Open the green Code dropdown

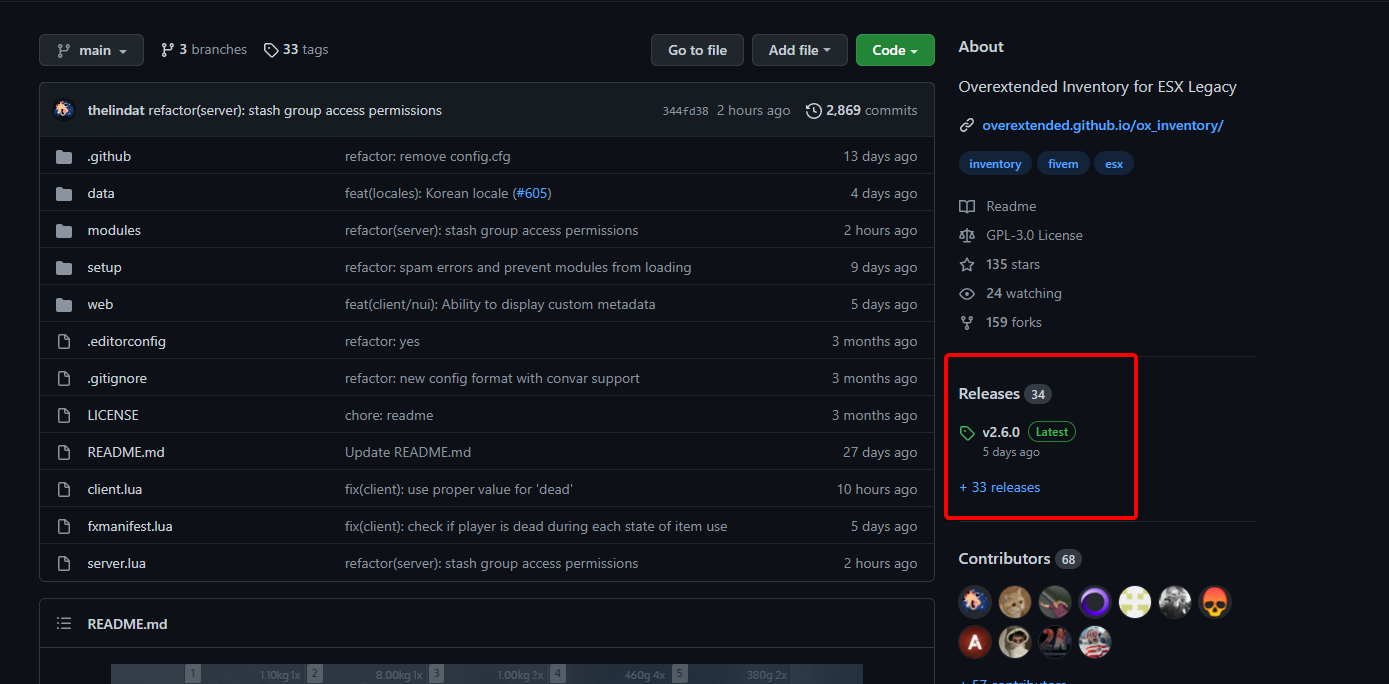pyautogui.click(x=895, y=50)
